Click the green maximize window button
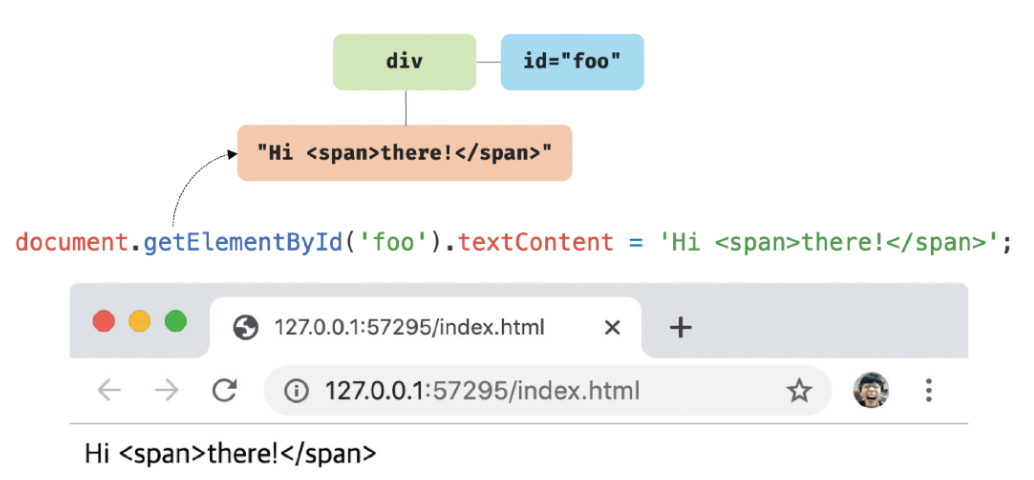 (x=176, y=322)
